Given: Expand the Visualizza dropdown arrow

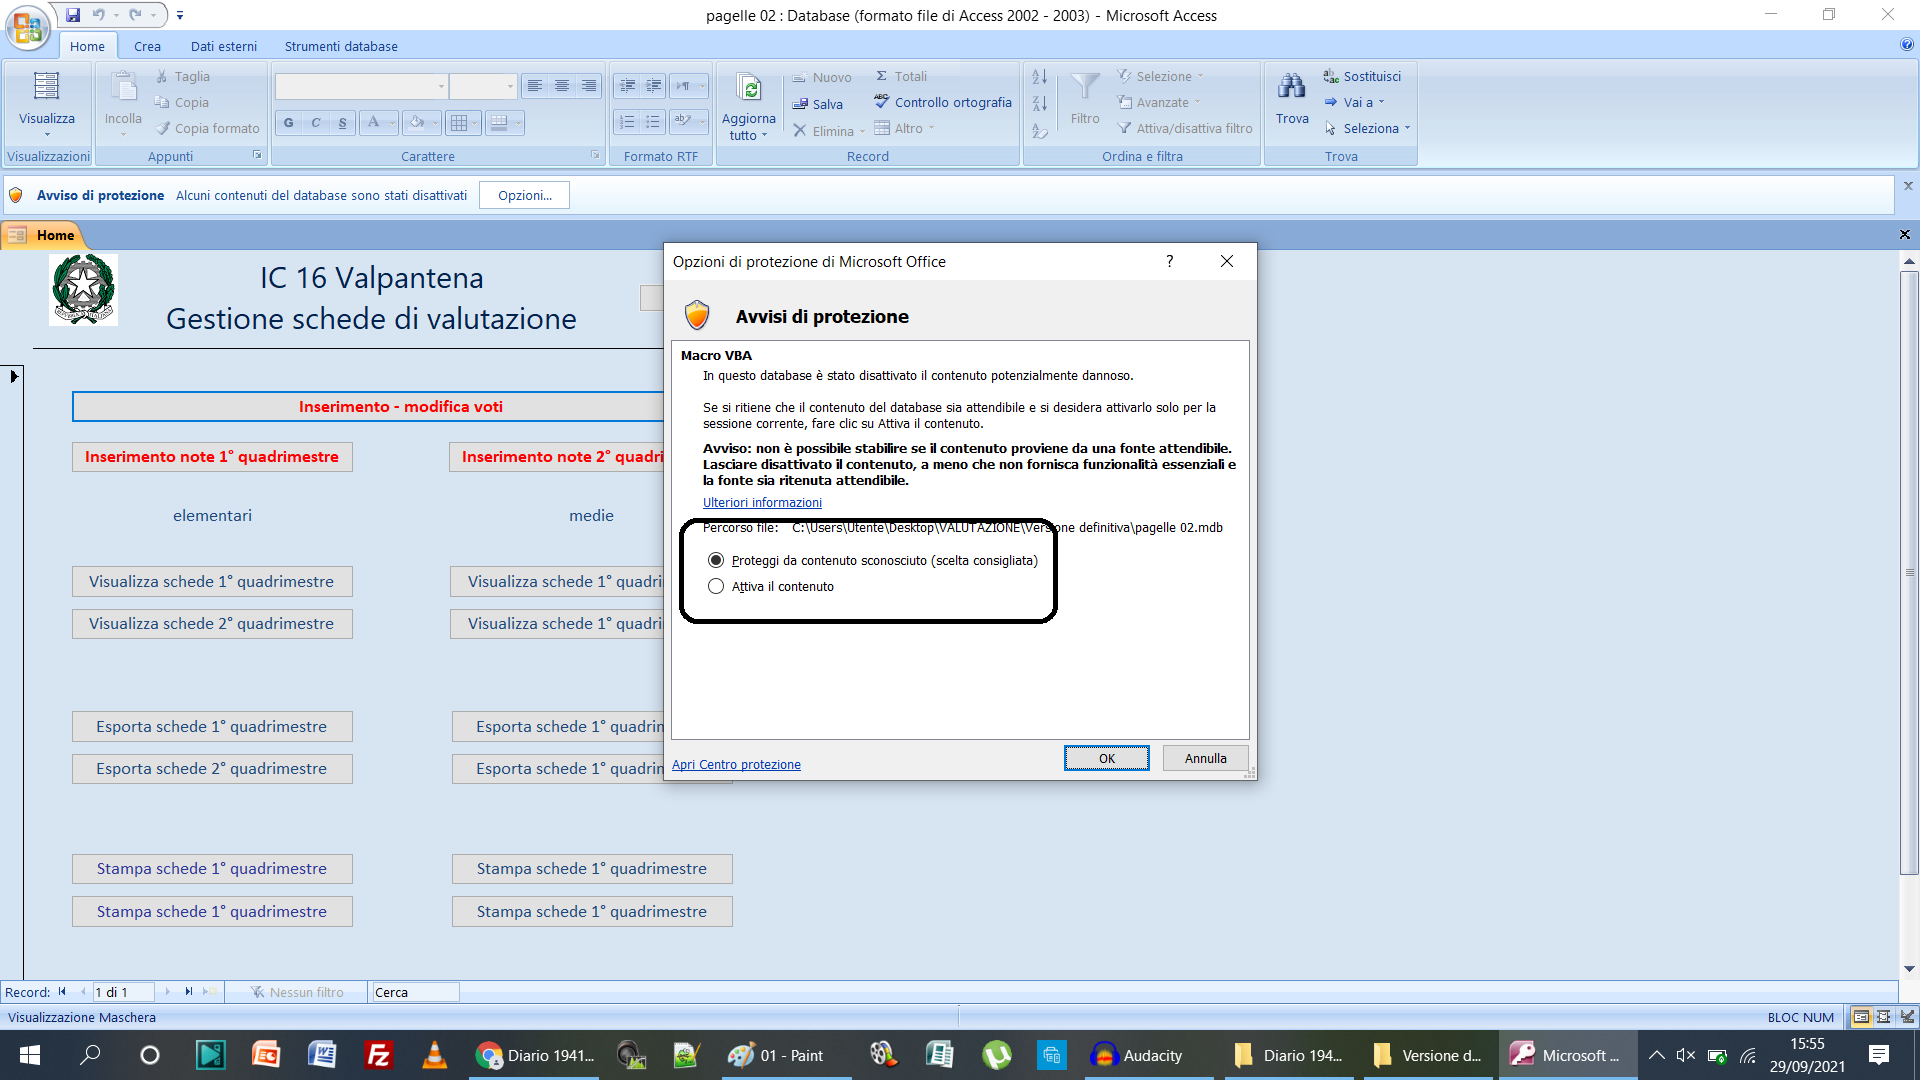Looking at the screenshot, I should point(46,134).
